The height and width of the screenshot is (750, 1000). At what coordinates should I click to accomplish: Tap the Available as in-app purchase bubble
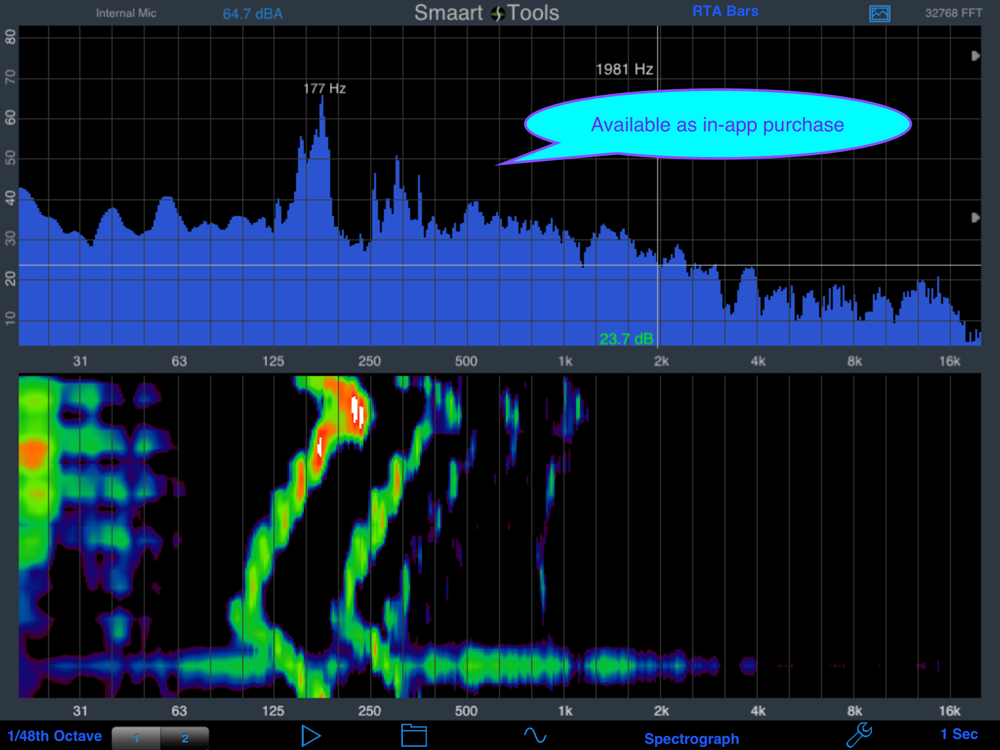click(717, 124)
